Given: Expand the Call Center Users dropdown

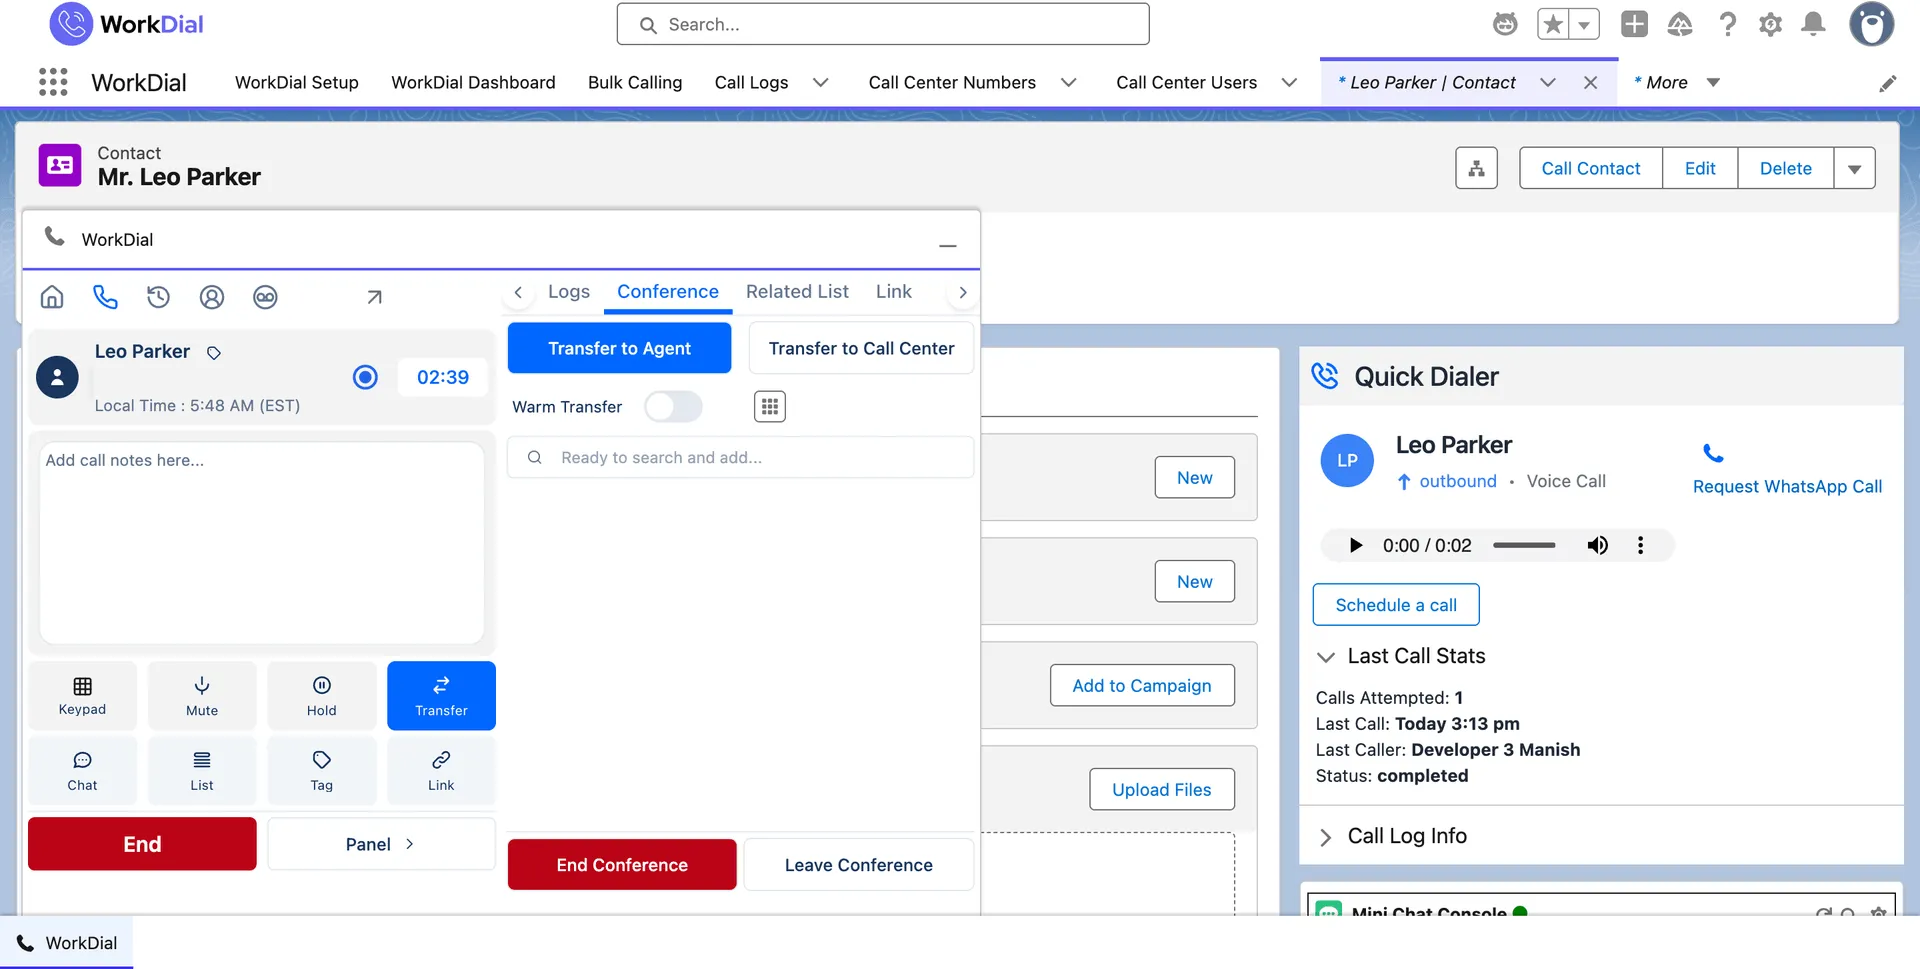Looking at the screenshot, I should [1289, 83].
